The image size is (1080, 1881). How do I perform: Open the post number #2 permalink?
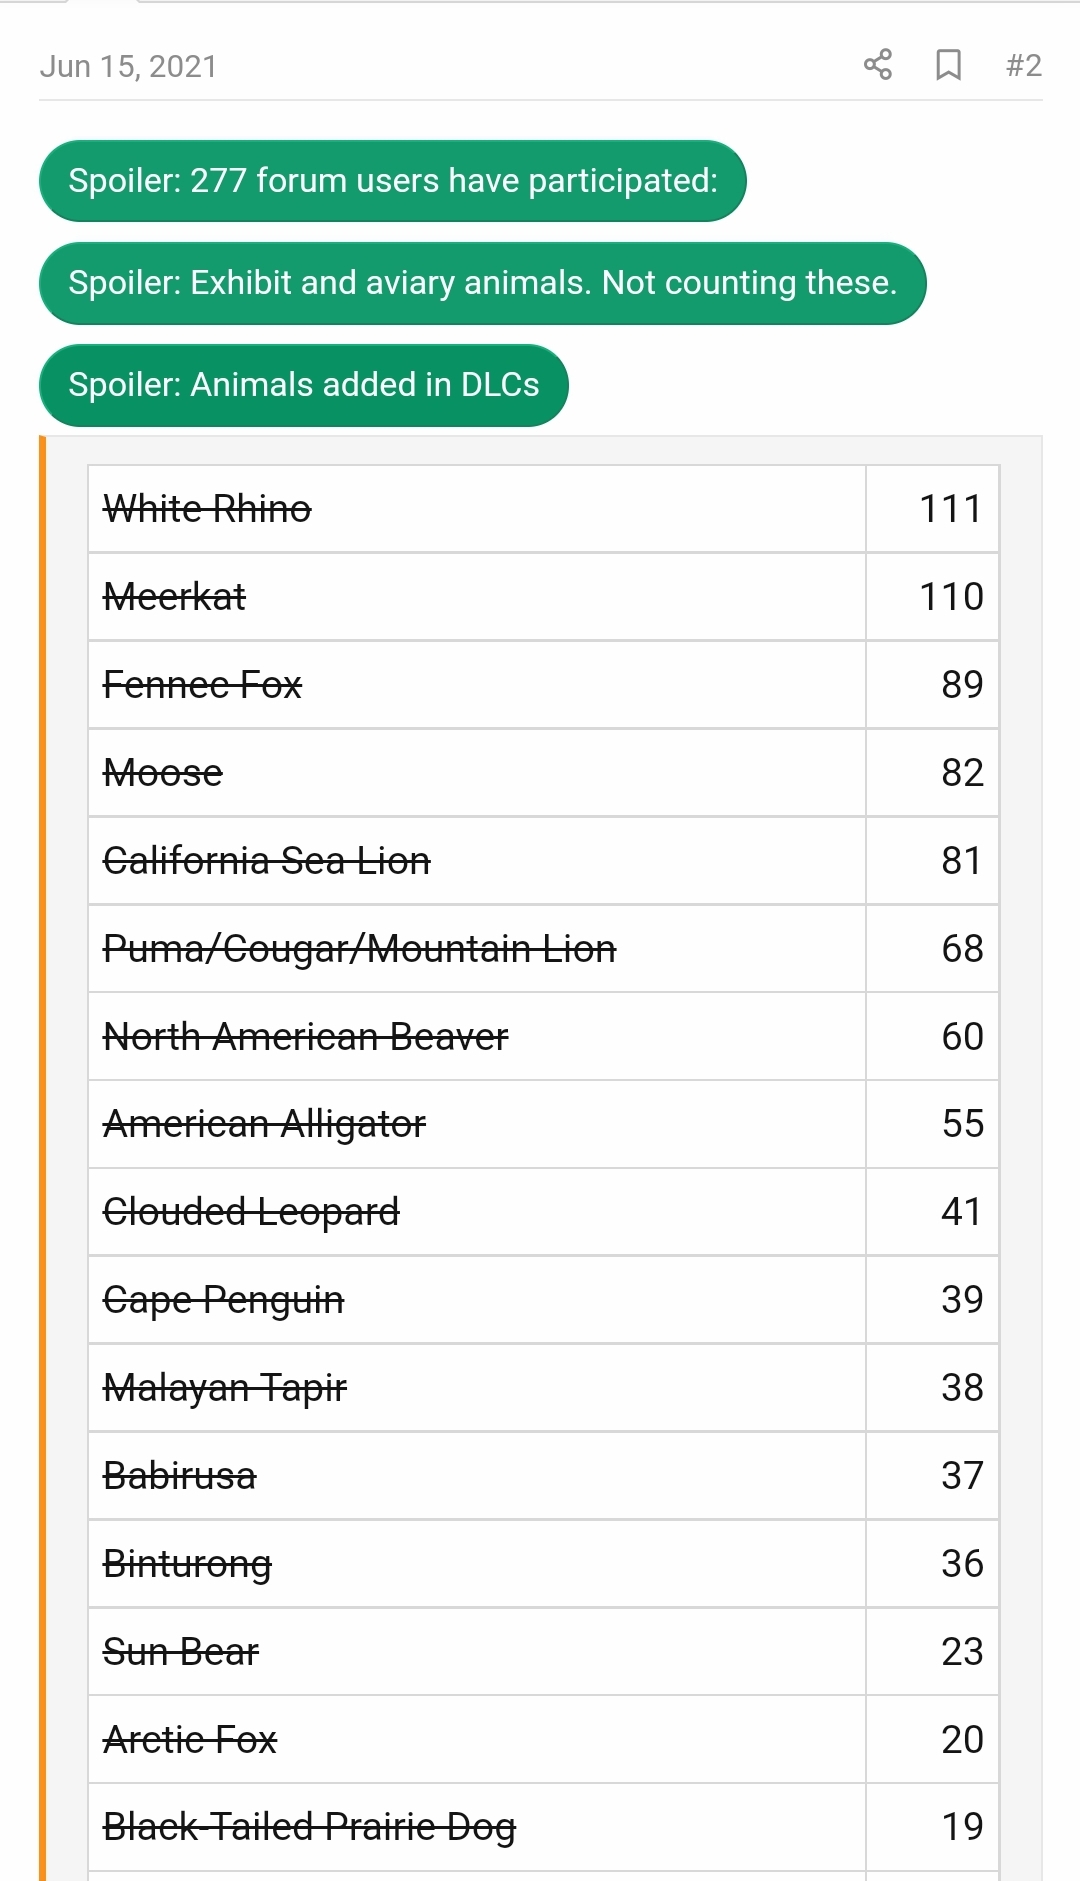(1023, 65)
